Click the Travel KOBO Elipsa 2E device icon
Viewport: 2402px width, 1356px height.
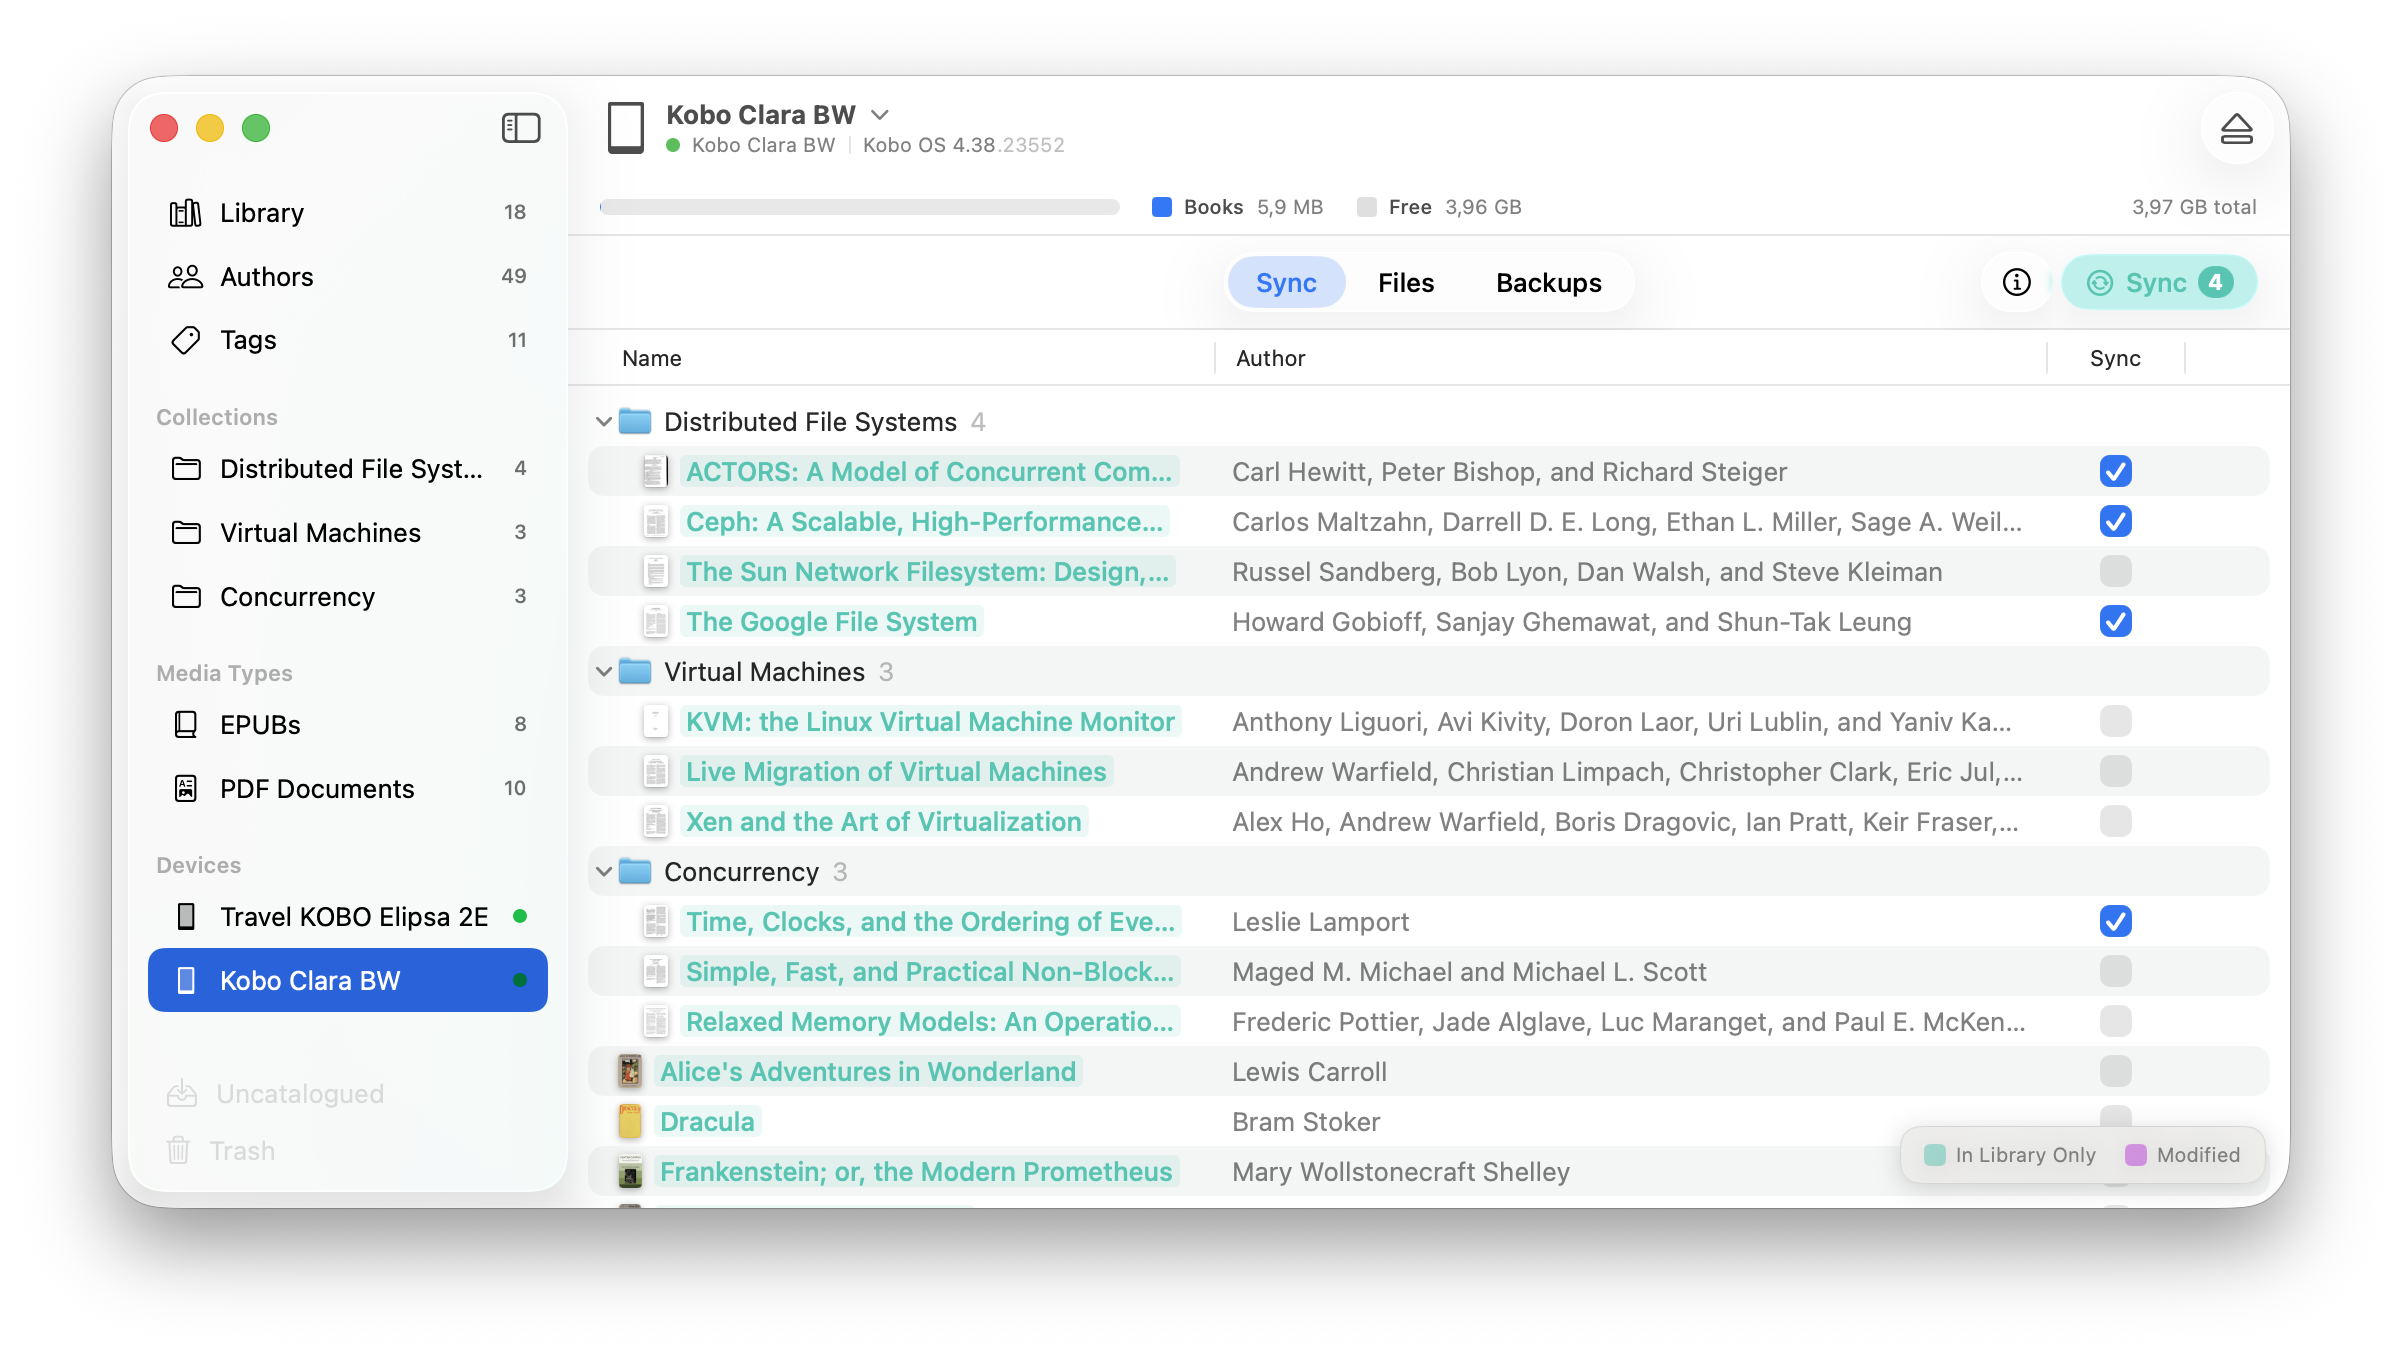[x=185, y=916]
